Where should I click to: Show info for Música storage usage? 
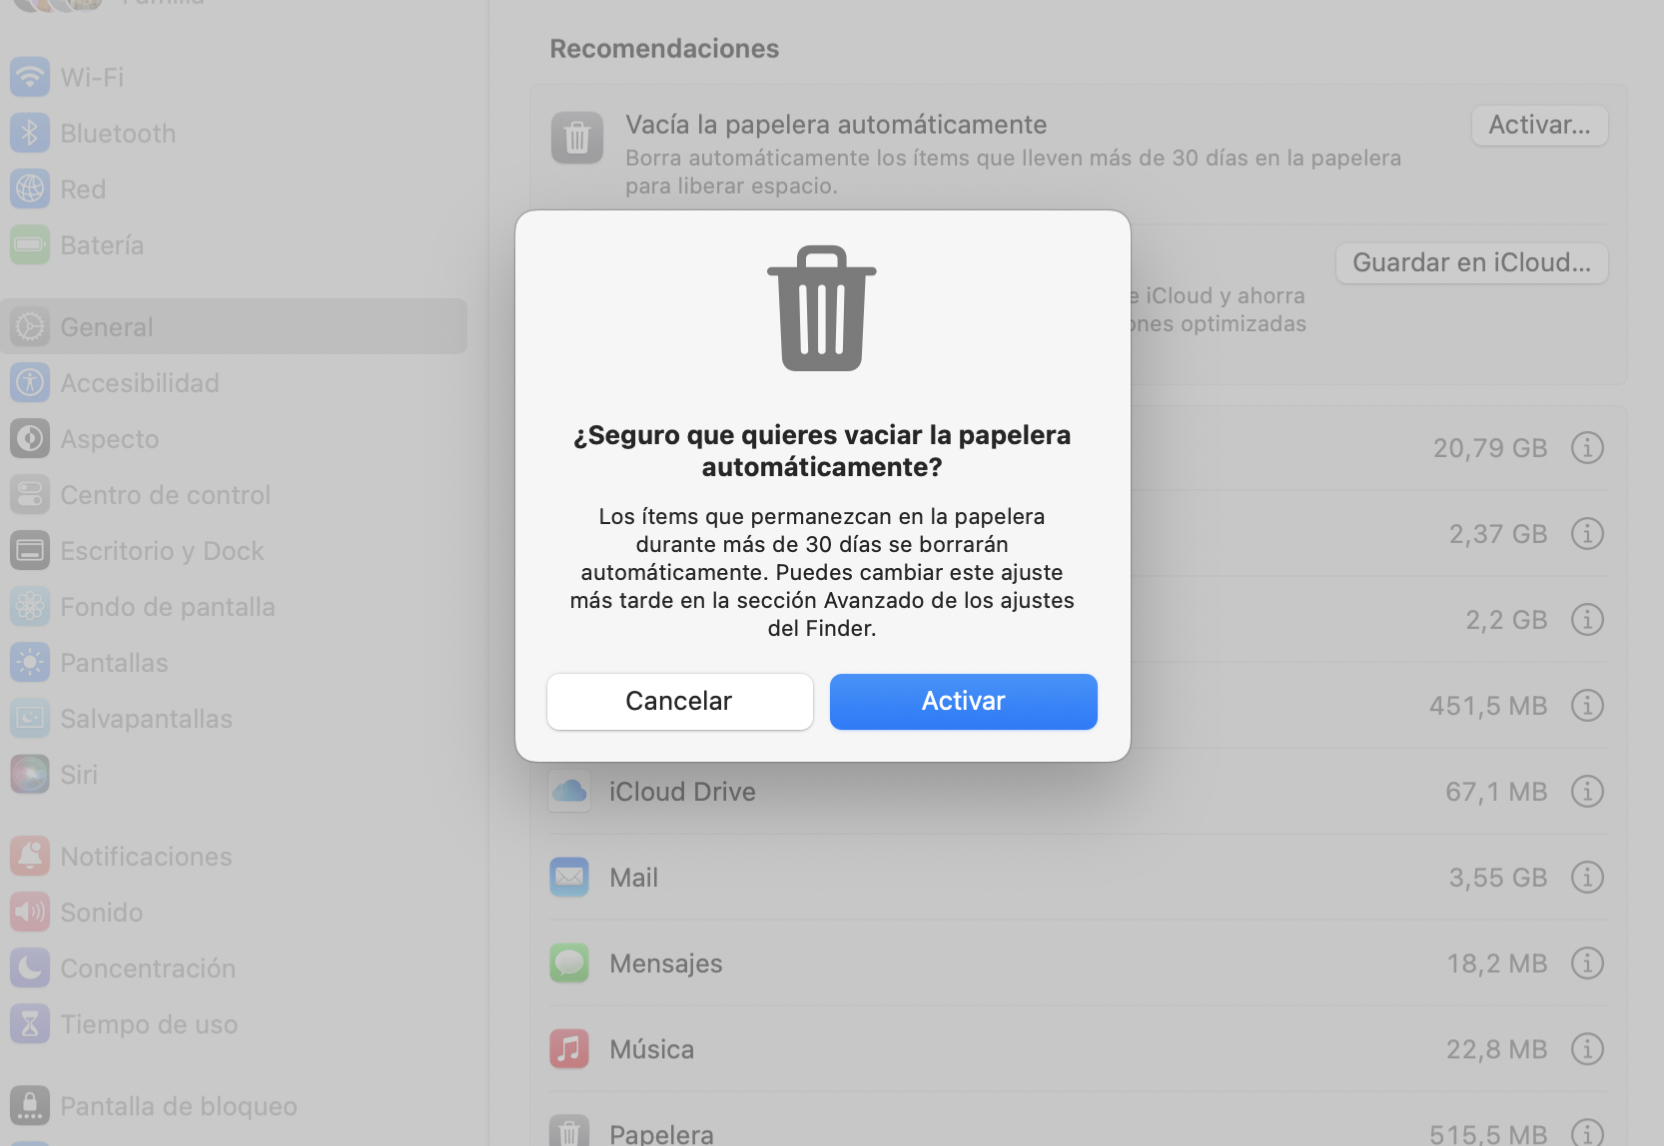(x=1587, y=1049)
